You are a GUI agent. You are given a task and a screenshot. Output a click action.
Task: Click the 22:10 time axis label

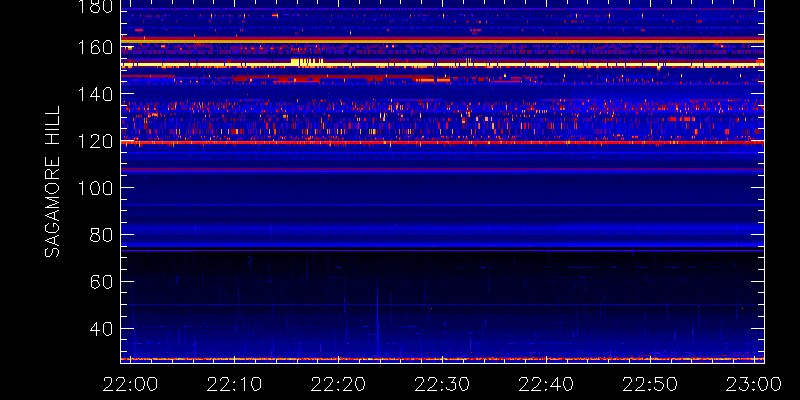(x=234, y=384)
